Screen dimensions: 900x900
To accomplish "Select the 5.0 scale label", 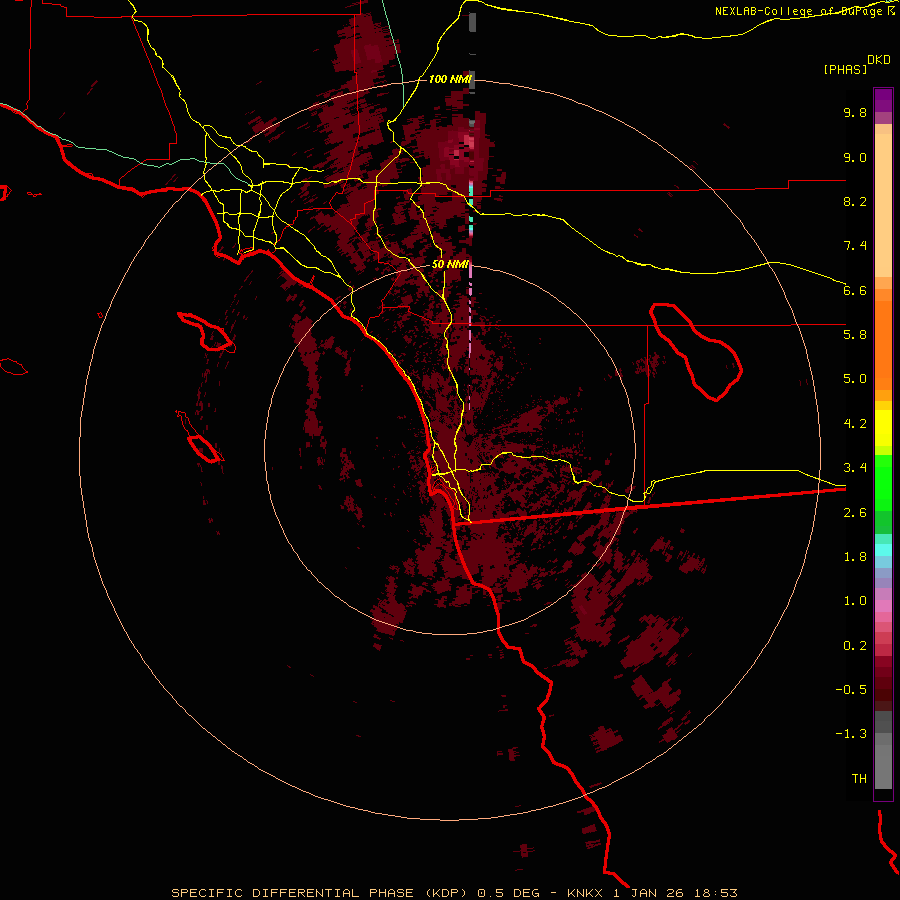I will tap(855, 379).
